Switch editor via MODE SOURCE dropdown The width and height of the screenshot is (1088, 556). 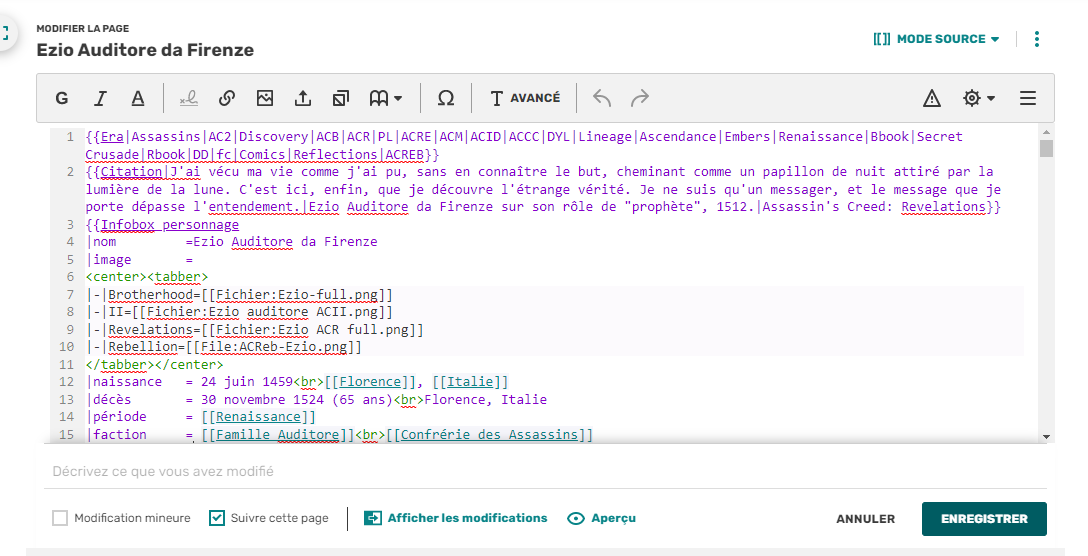pyautogui.click(x=936, y=39)
